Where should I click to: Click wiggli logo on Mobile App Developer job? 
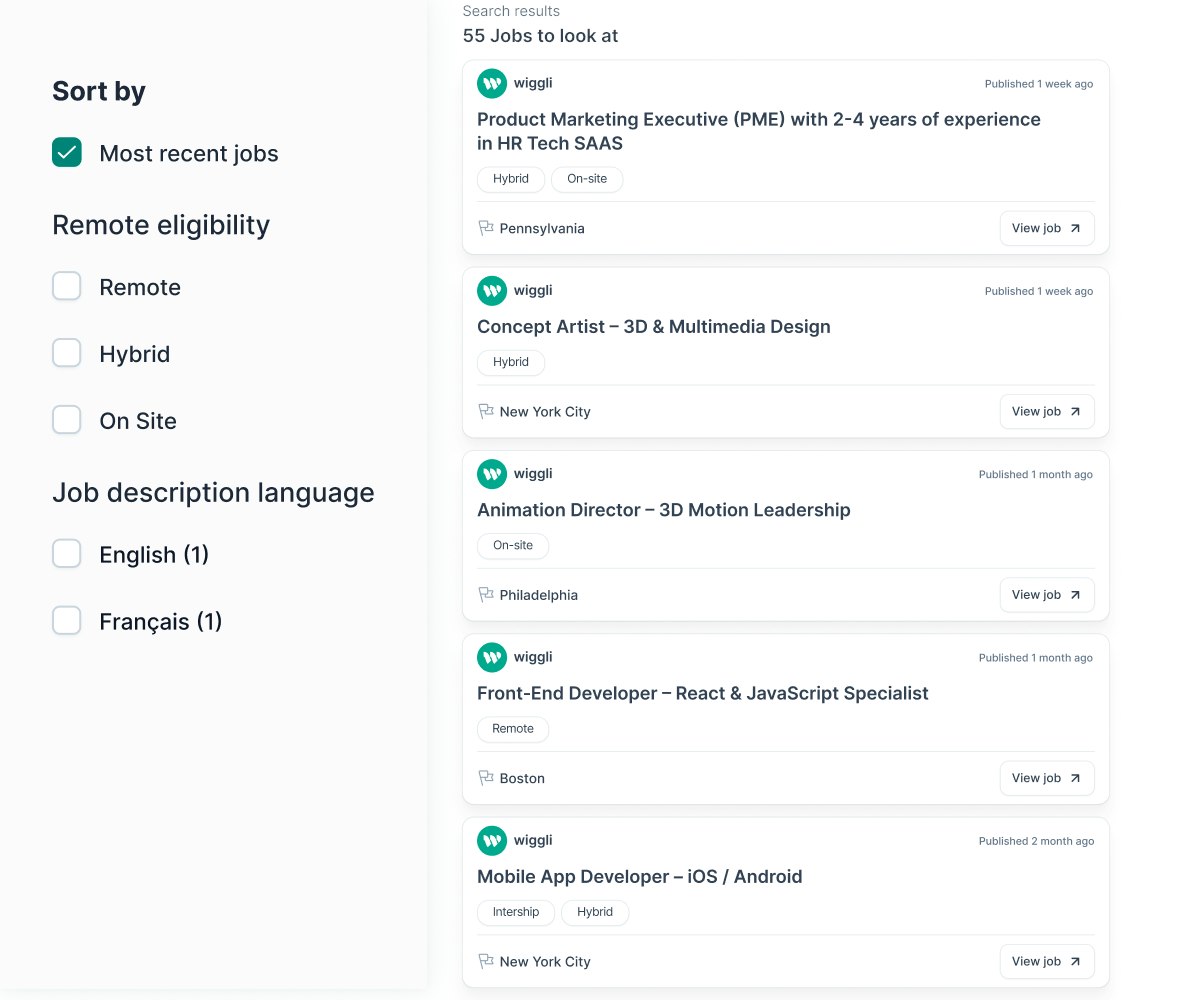492,841
